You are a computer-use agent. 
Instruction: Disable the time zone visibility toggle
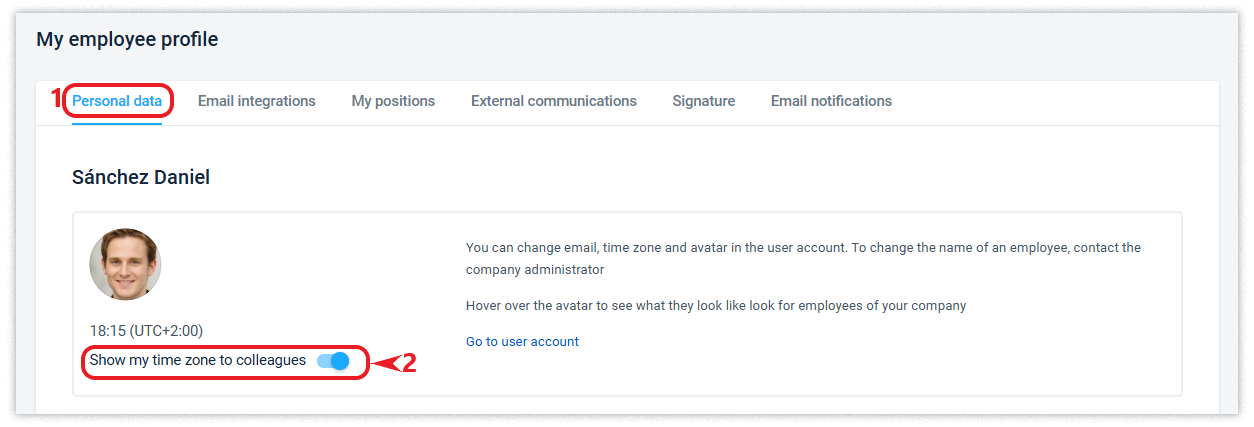333,361
